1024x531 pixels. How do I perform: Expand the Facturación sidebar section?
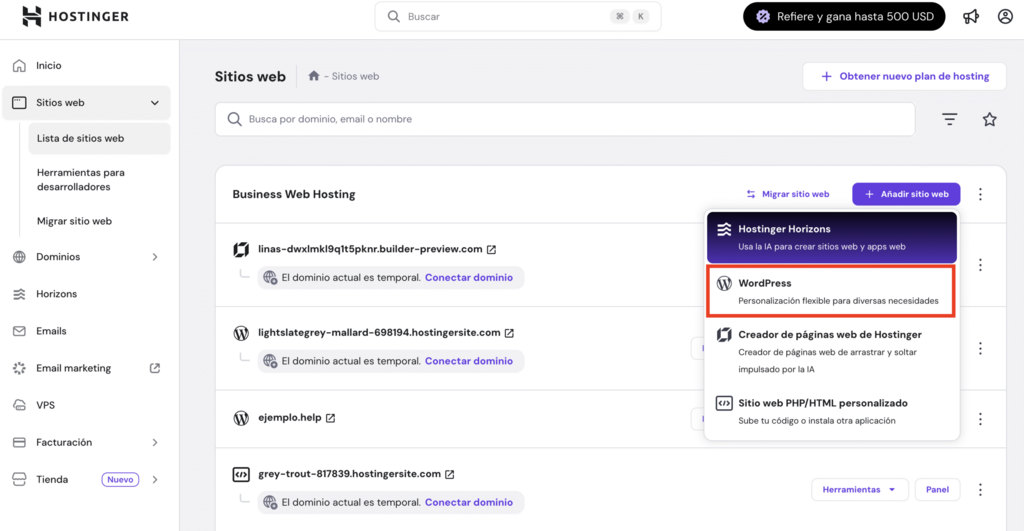pos(155,442)
